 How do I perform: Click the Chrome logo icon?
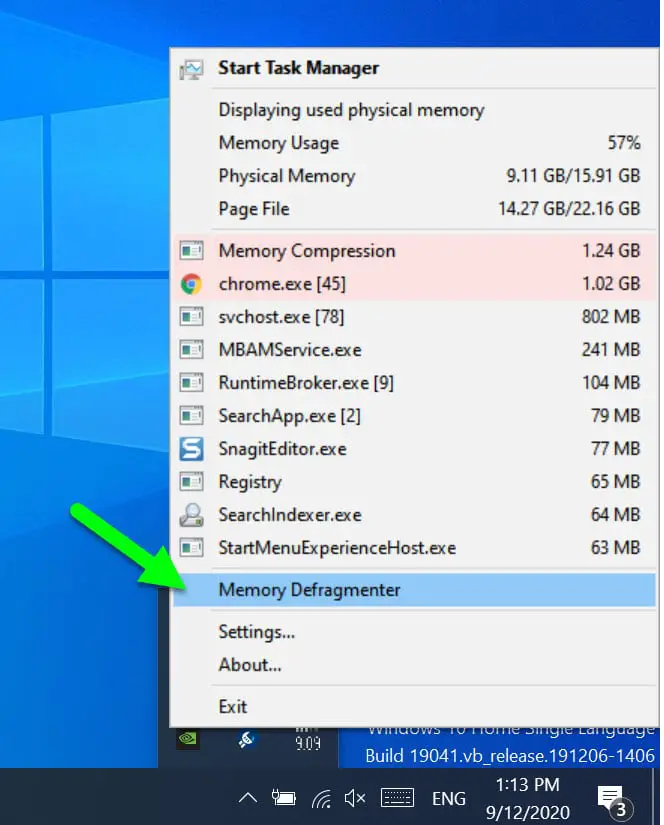[191, 284]
